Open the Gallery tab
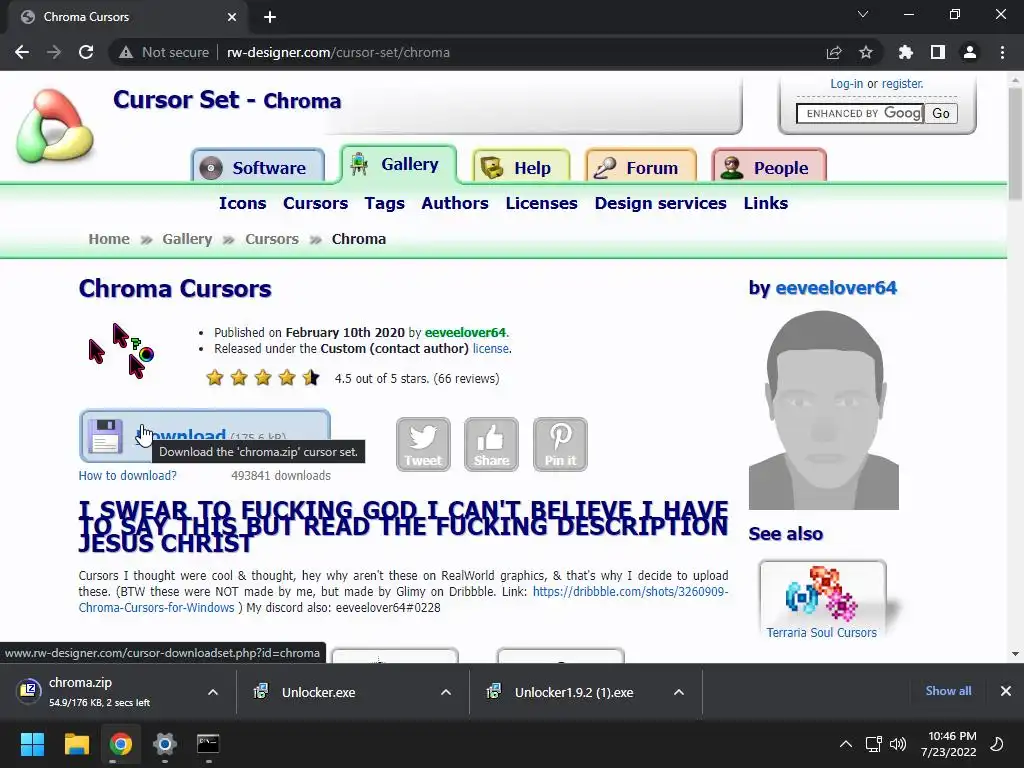The width and height of the screenshot is (1024, 768). point(398,164)
